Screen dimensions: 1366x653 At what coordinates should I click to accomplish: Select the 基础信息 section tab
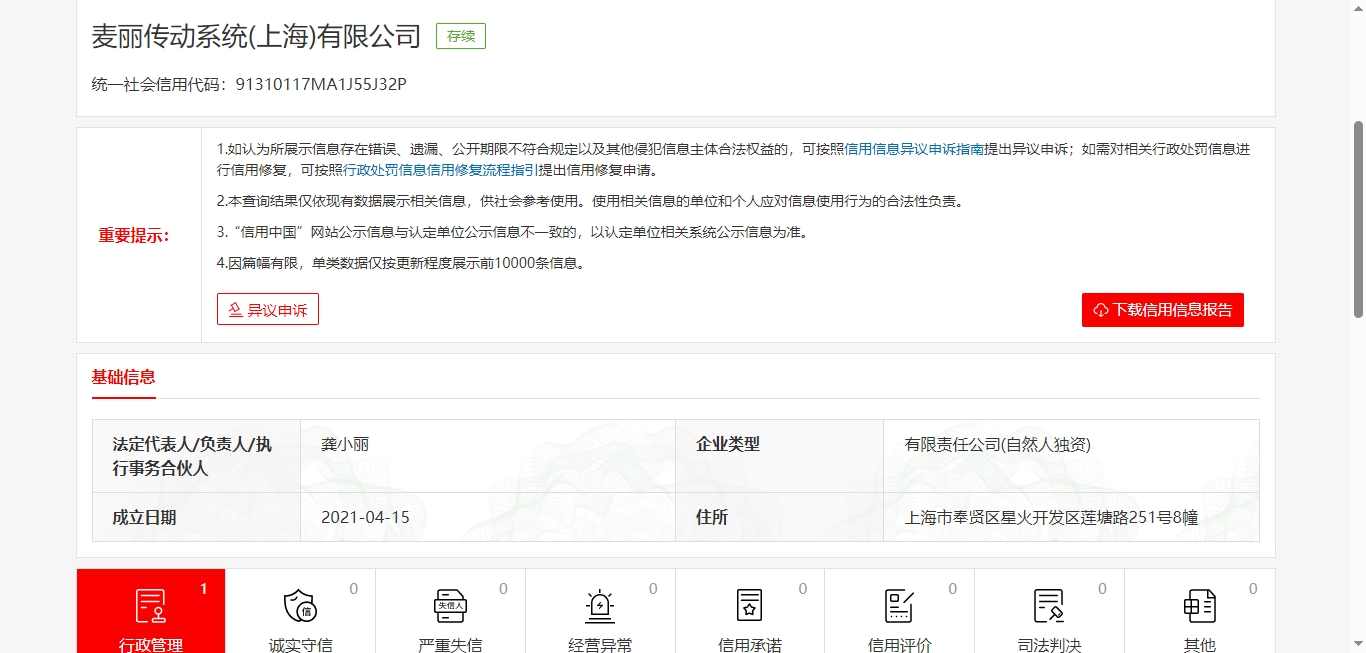(x=124, y=377)
